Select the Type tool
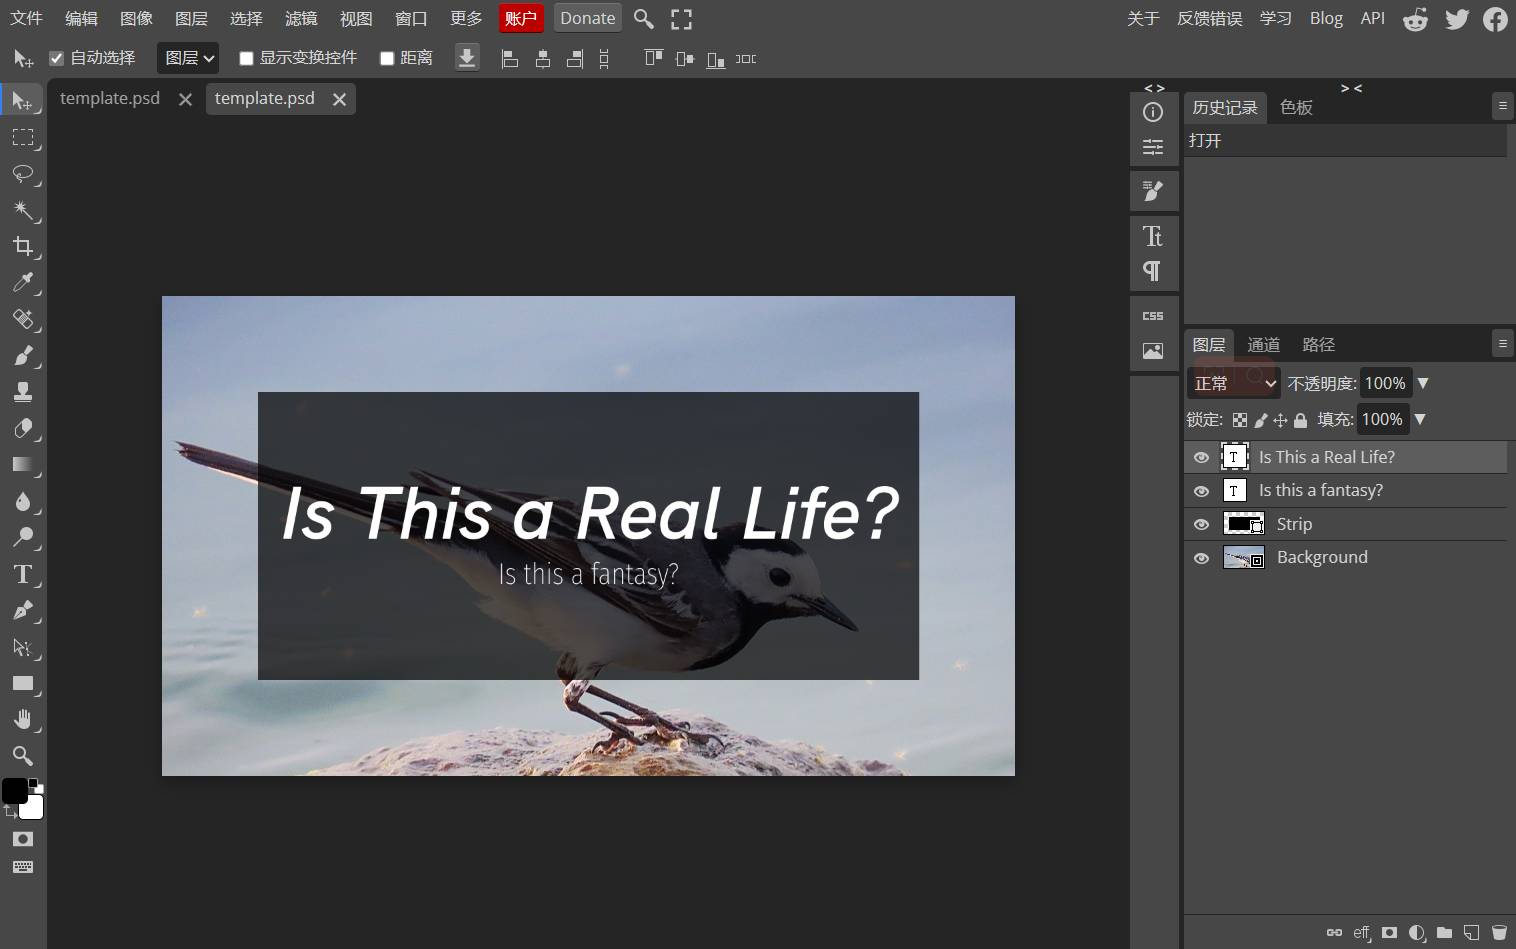 (x=22, y=574)
